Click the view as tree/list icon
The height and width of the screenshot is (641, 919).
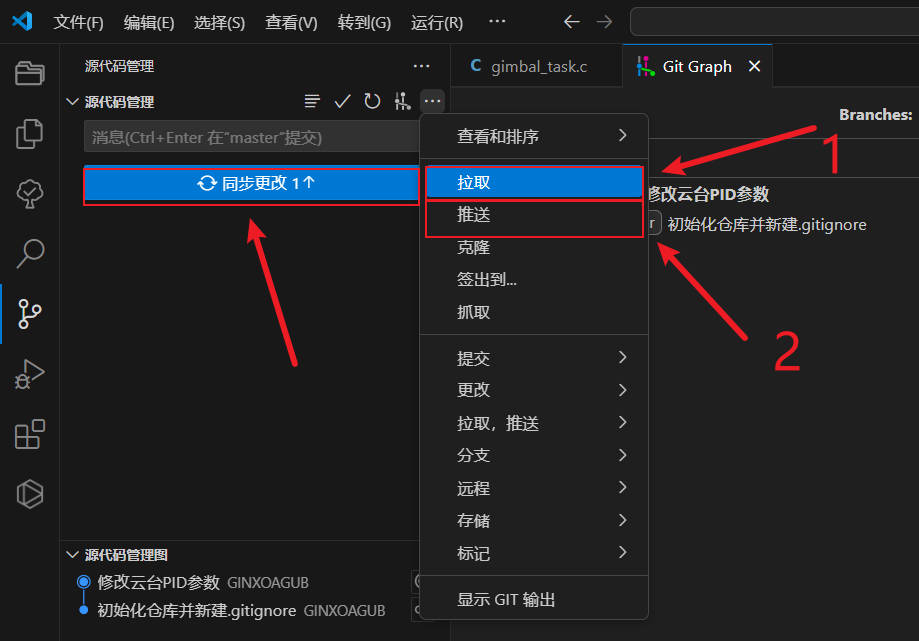[313, 101]
